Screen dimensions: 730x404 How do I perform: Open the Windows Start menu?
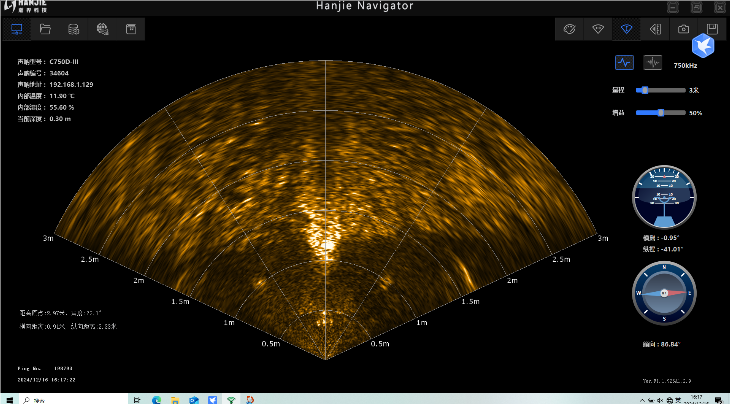(8, 398)
